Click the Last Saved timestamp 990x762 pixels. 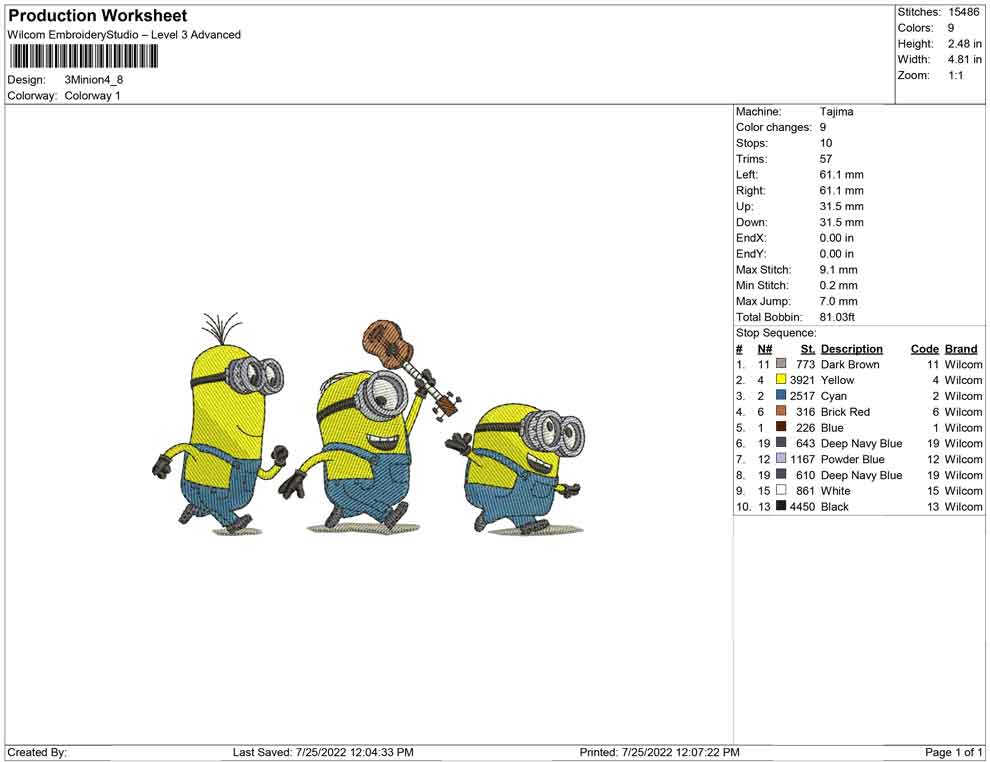323,752
